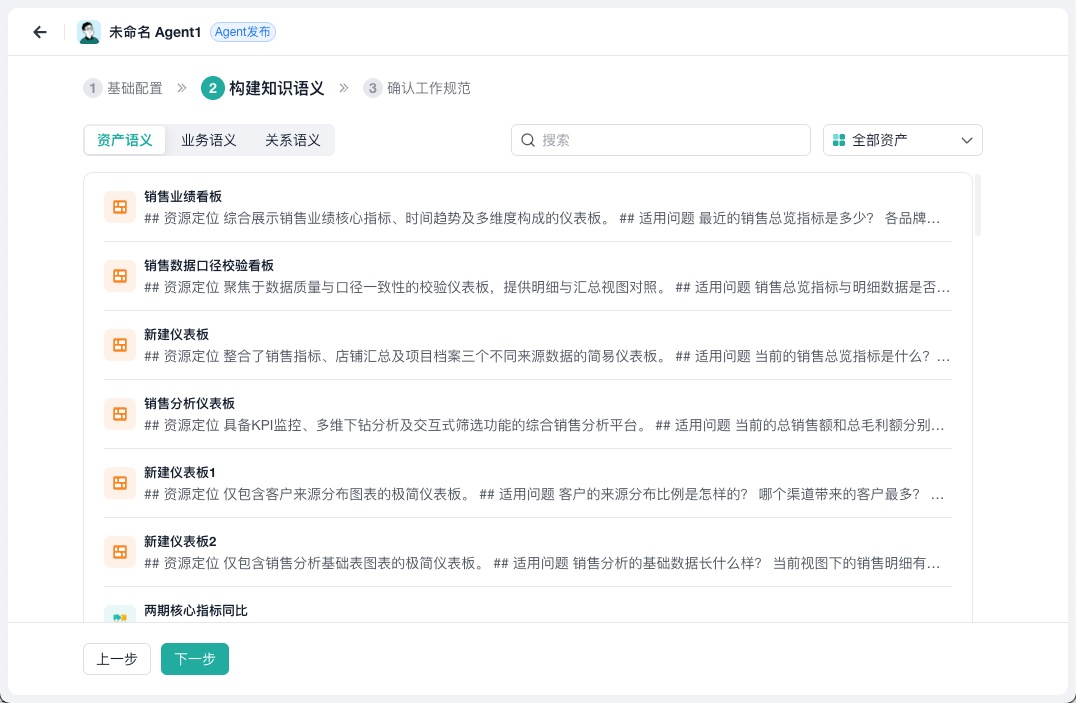Click the 上一步 button

117,659
